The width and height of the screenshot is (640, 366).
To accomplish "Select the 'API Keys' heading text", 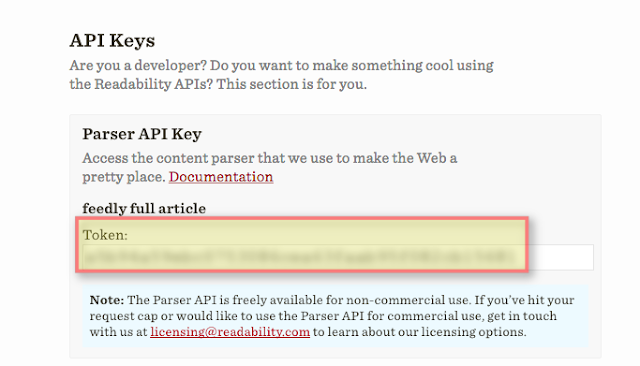I will 112,40.
